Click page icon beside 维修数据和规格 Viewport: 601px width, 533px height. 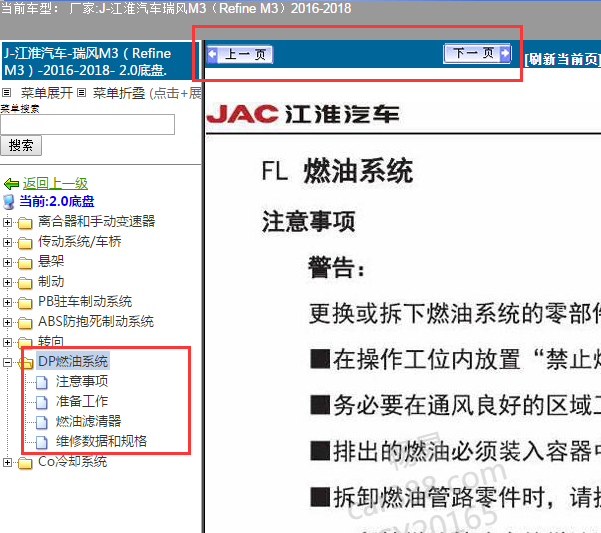tap(42, 442)
